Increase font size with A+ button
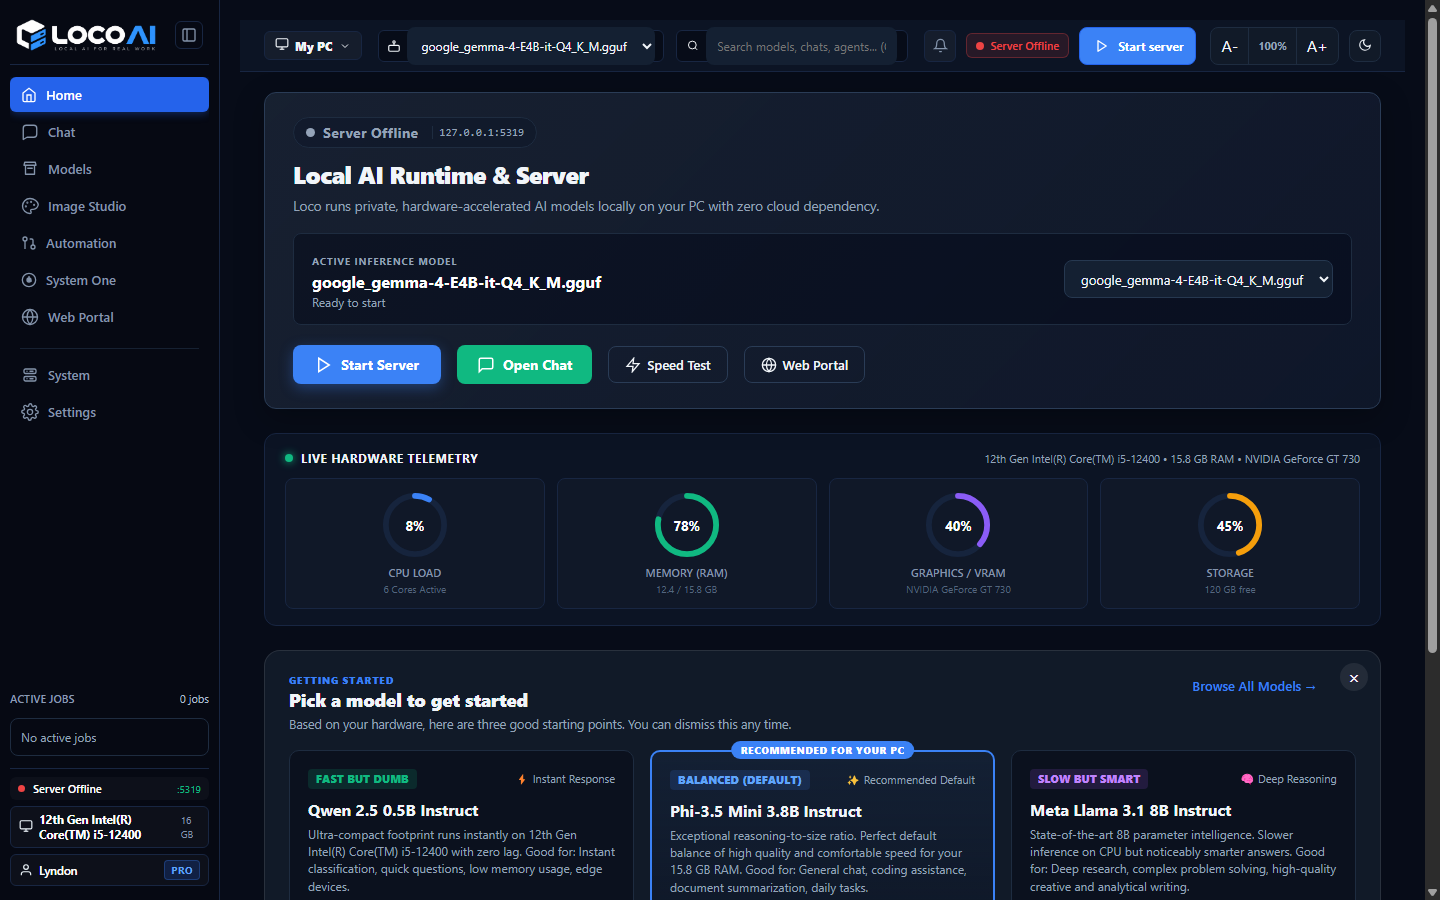The width and height of the screenshot is (1440, 900). click(1316, 46)
